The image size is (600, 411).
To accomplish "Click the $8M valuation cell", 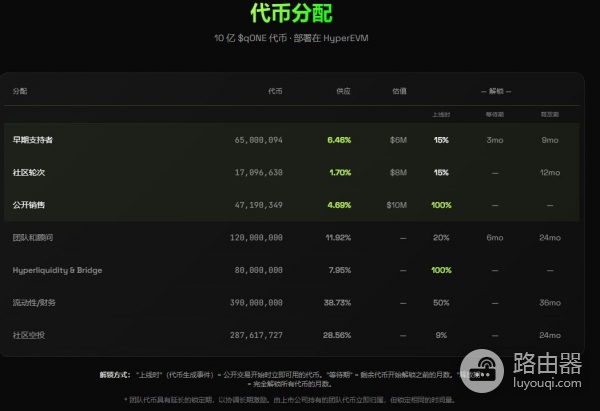I will point(398,173).
